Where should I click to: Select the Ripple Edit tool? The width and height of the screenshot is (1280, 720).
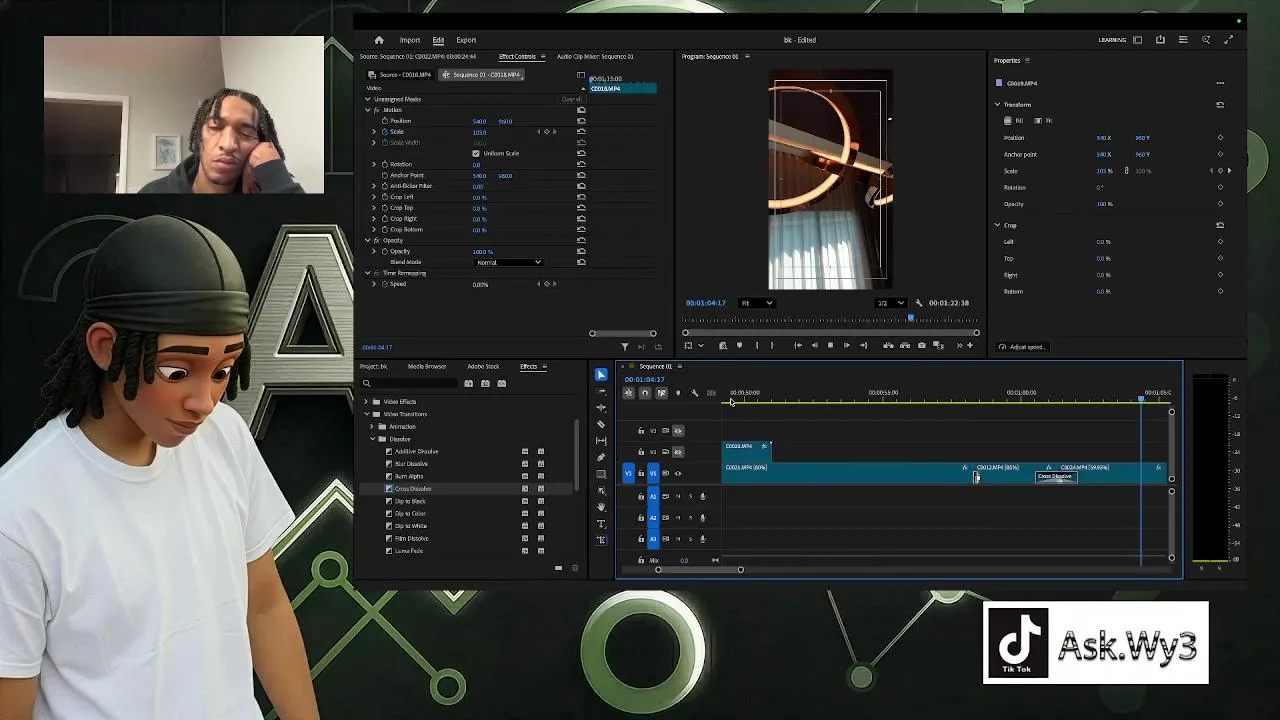pos(601,407)
